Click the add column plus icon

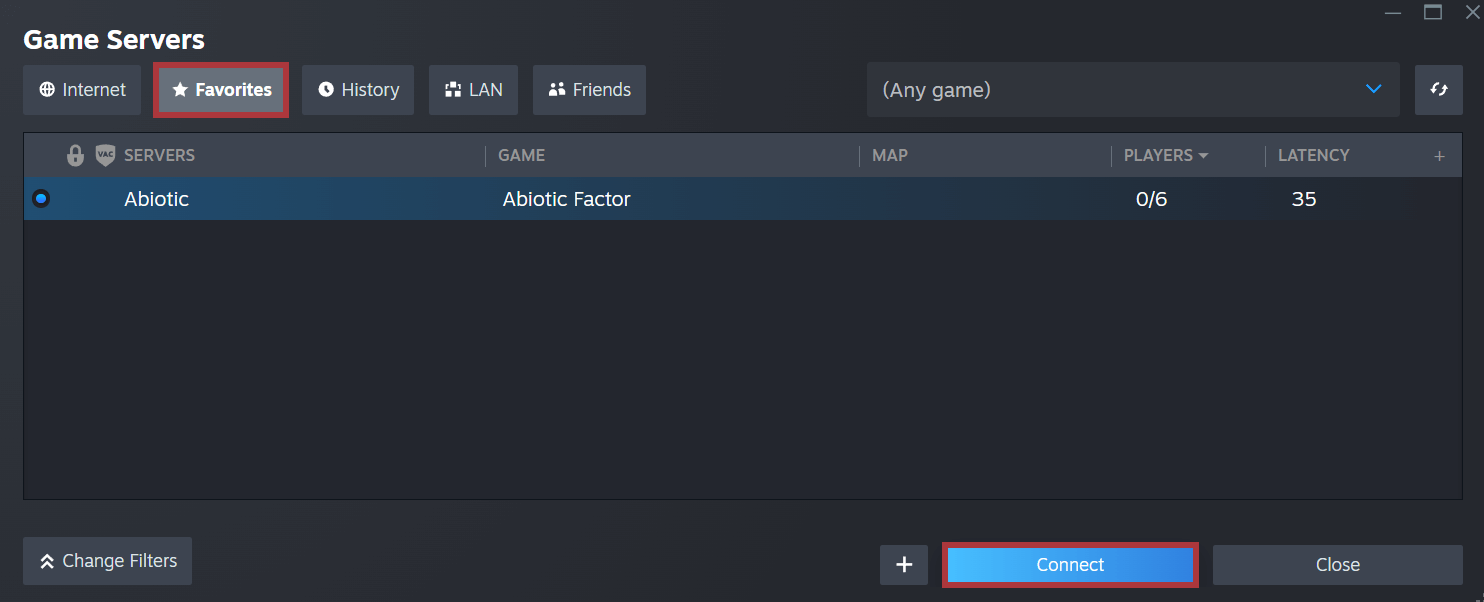click(1439, 156)
